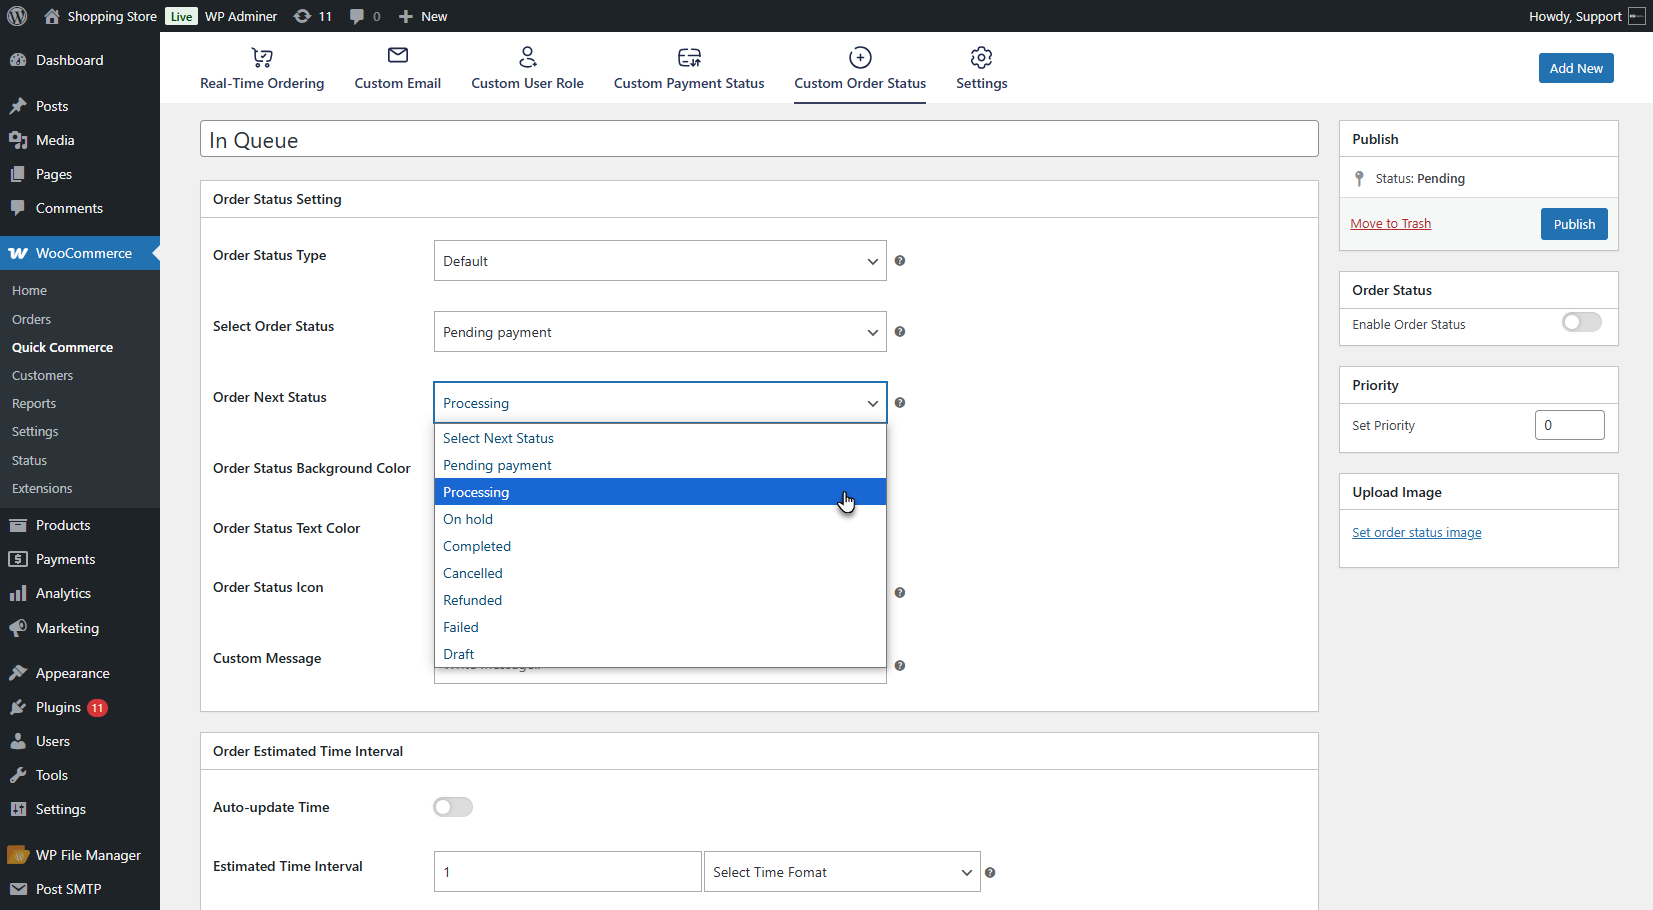Viewport: 1653px width, 910px height.
Task: Click the Set order status image link
Action: [x=1416, y=533]
